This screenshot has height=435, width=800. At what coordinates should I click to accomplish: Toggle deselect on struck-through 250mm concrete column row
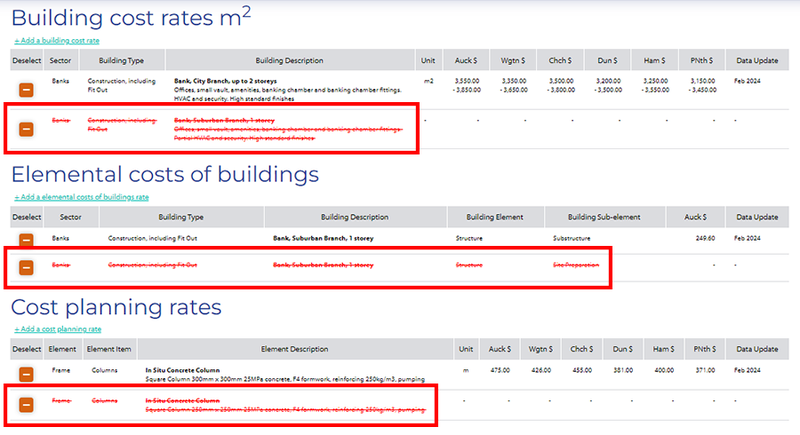[26, 404]
